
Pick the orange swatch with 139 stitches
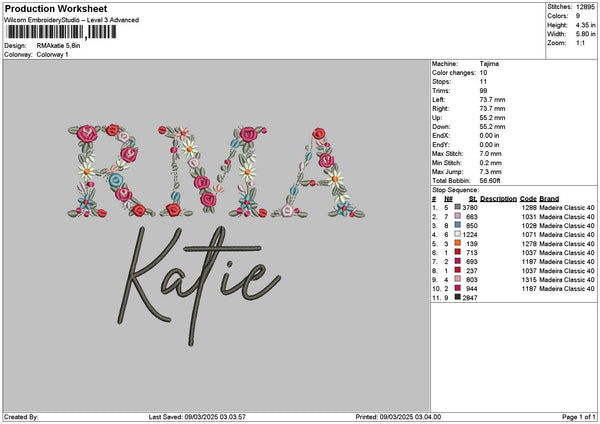(x=458, y=243)
